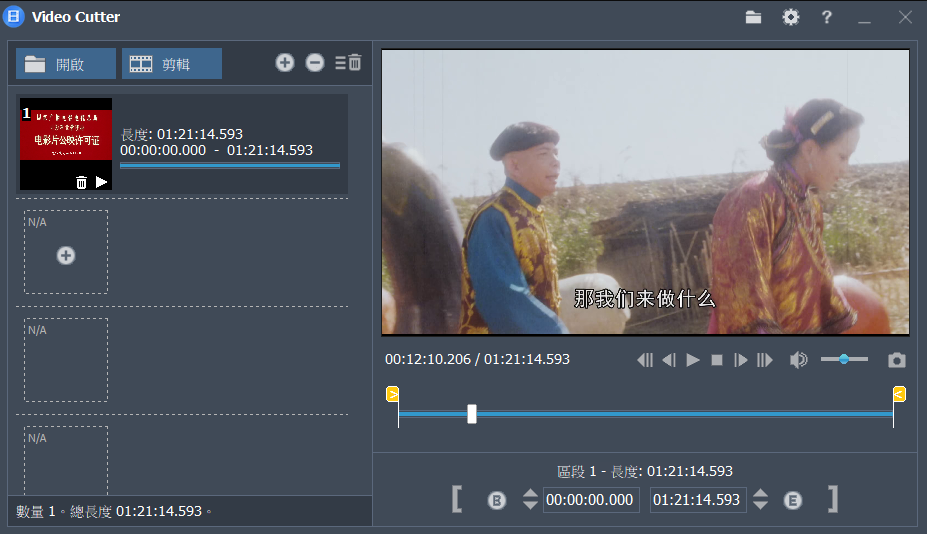The width and height of the screenshot is (927, 534).
Task: Decrease end time with down arrow
Action: [x=761, y=505]
